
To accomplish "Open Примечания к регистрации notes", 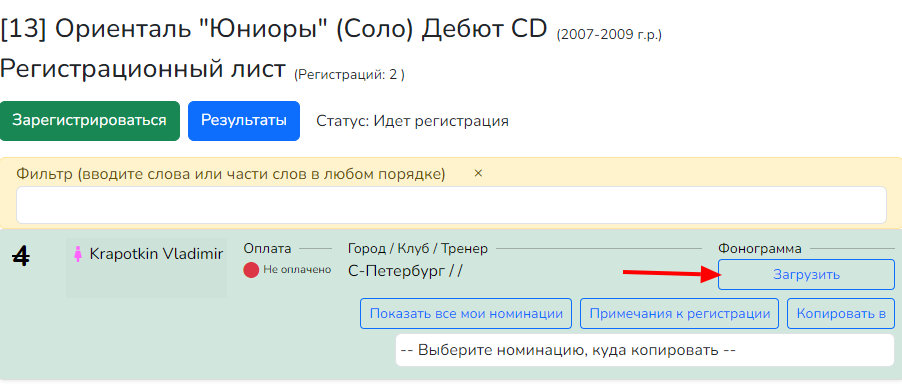I will pos(679,313).
